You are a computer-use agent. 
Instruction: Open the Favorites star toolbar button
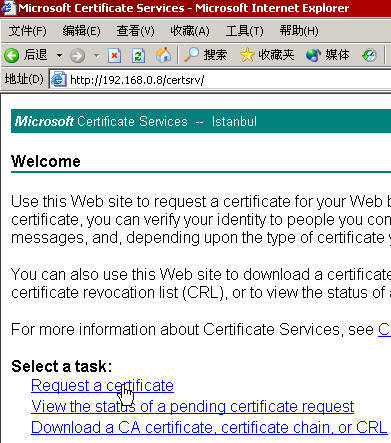click(267, 55)
